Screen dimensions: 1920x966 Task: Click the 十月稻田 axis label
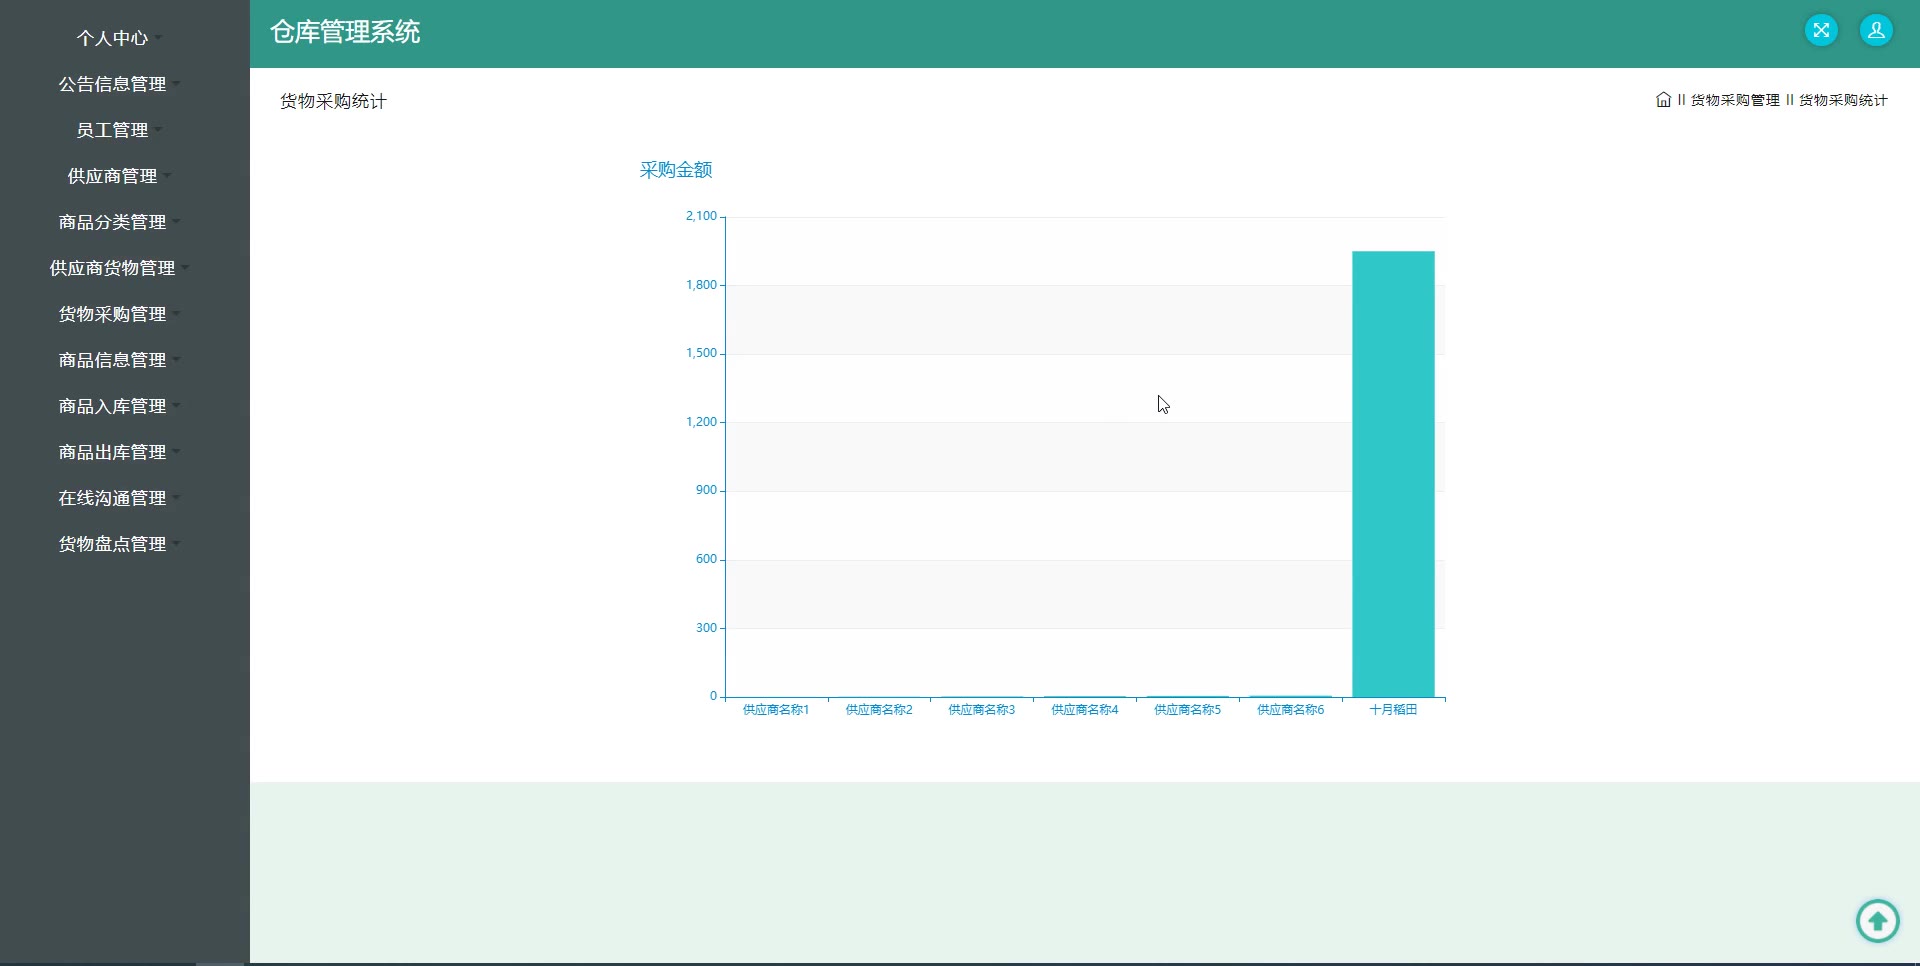[1393, 709]
